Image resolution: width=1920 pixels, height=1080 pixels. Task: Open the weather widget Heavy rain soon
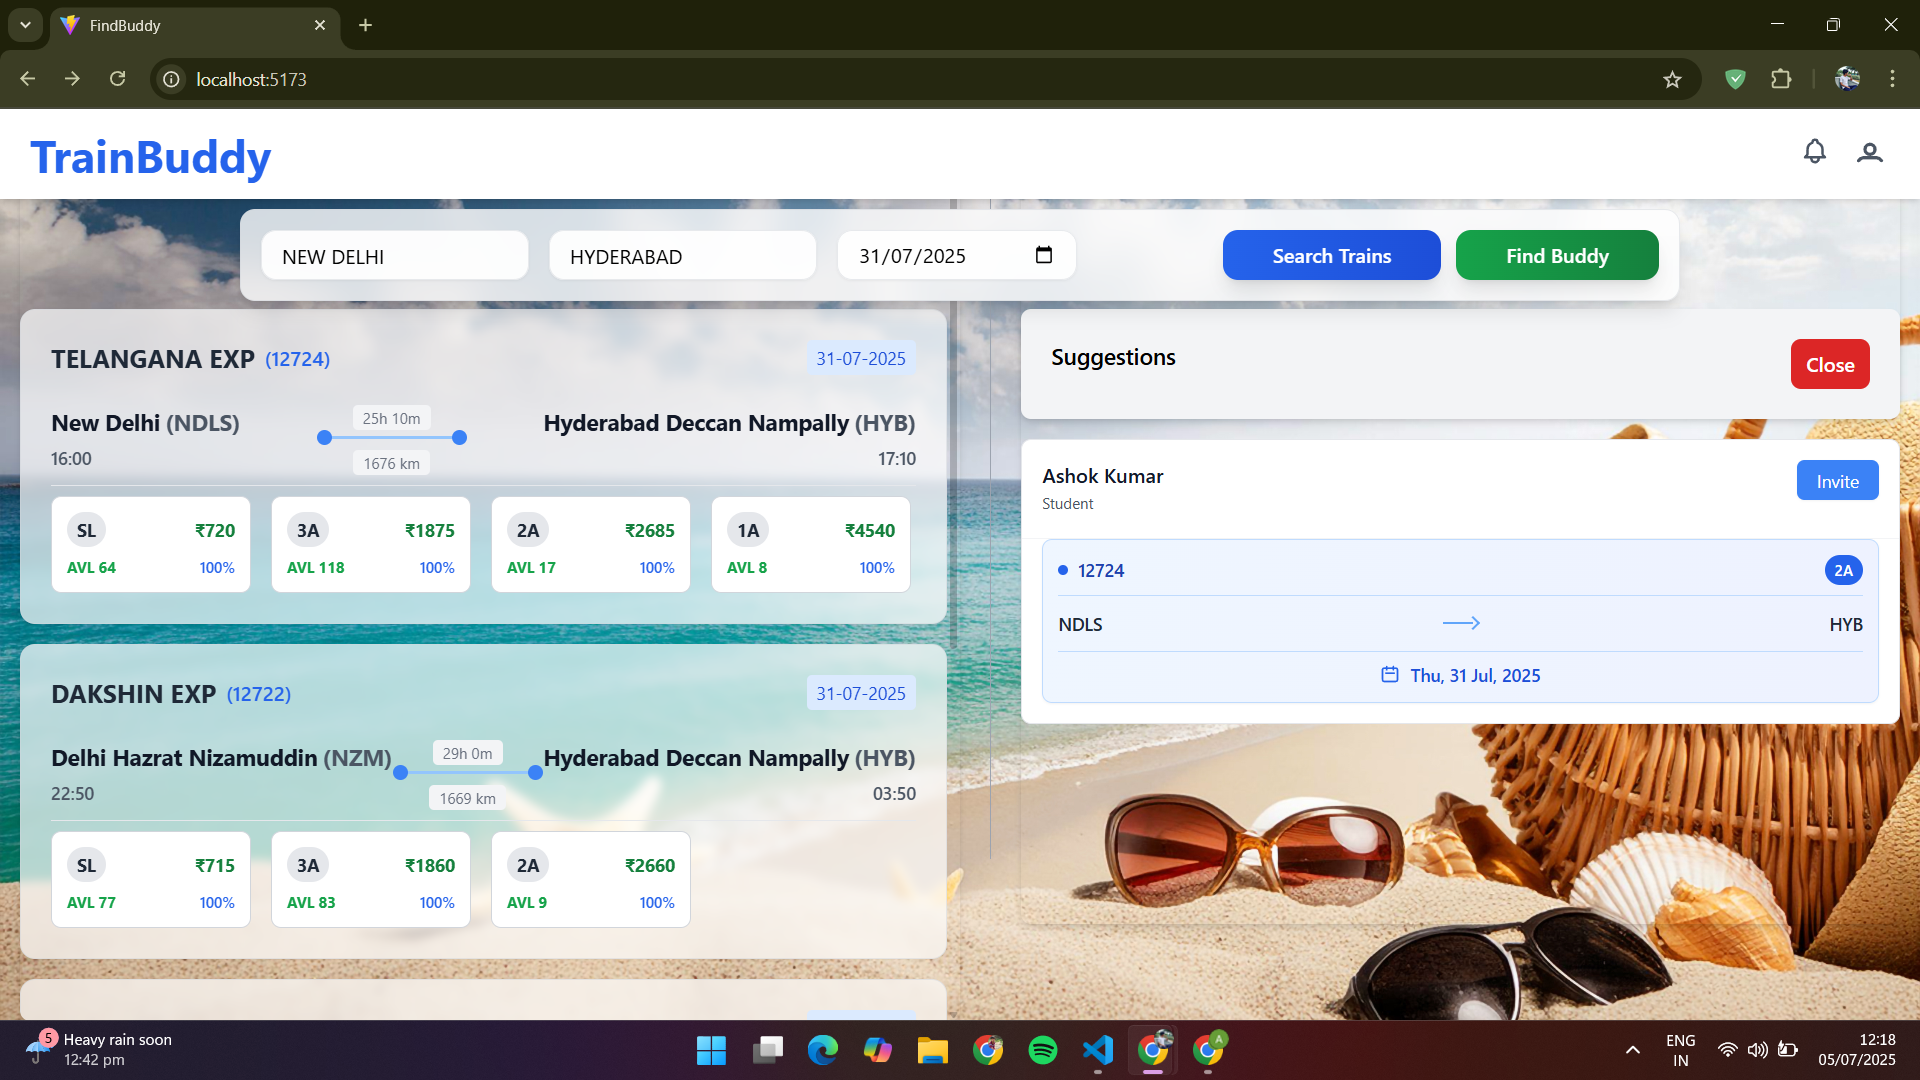(x=98, y=1050)
